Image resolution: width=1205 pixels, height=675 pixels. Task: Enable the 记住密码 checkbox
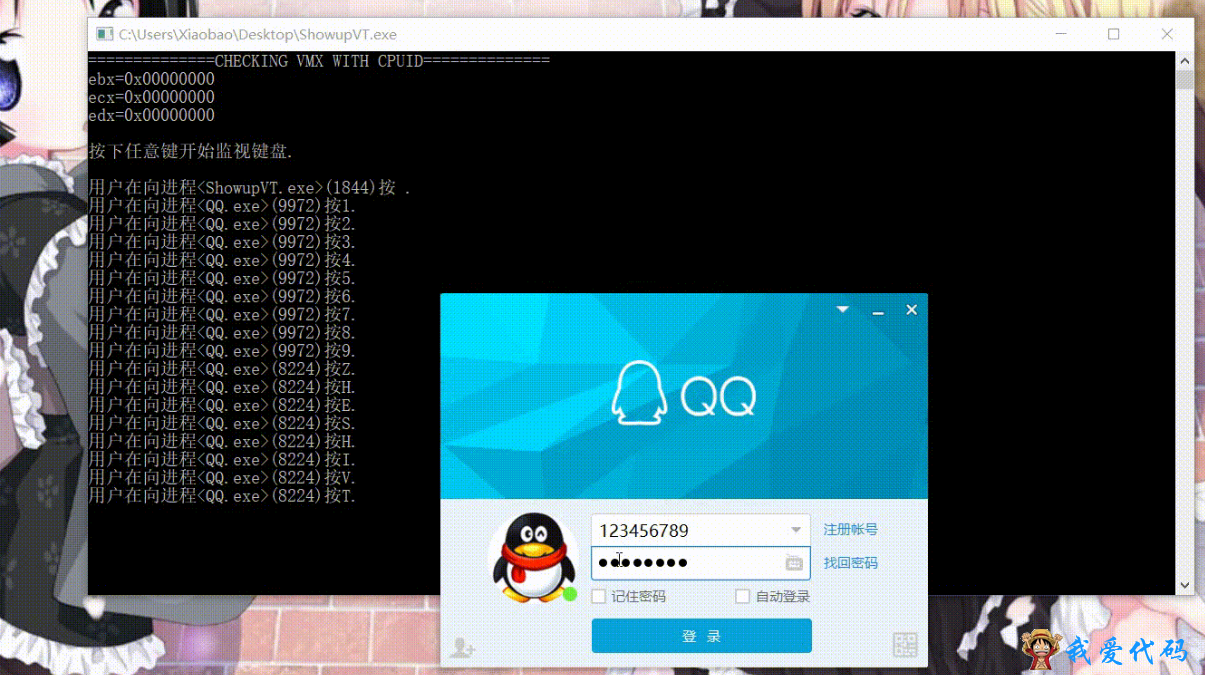pyautogui.click(x=598, y=596)
